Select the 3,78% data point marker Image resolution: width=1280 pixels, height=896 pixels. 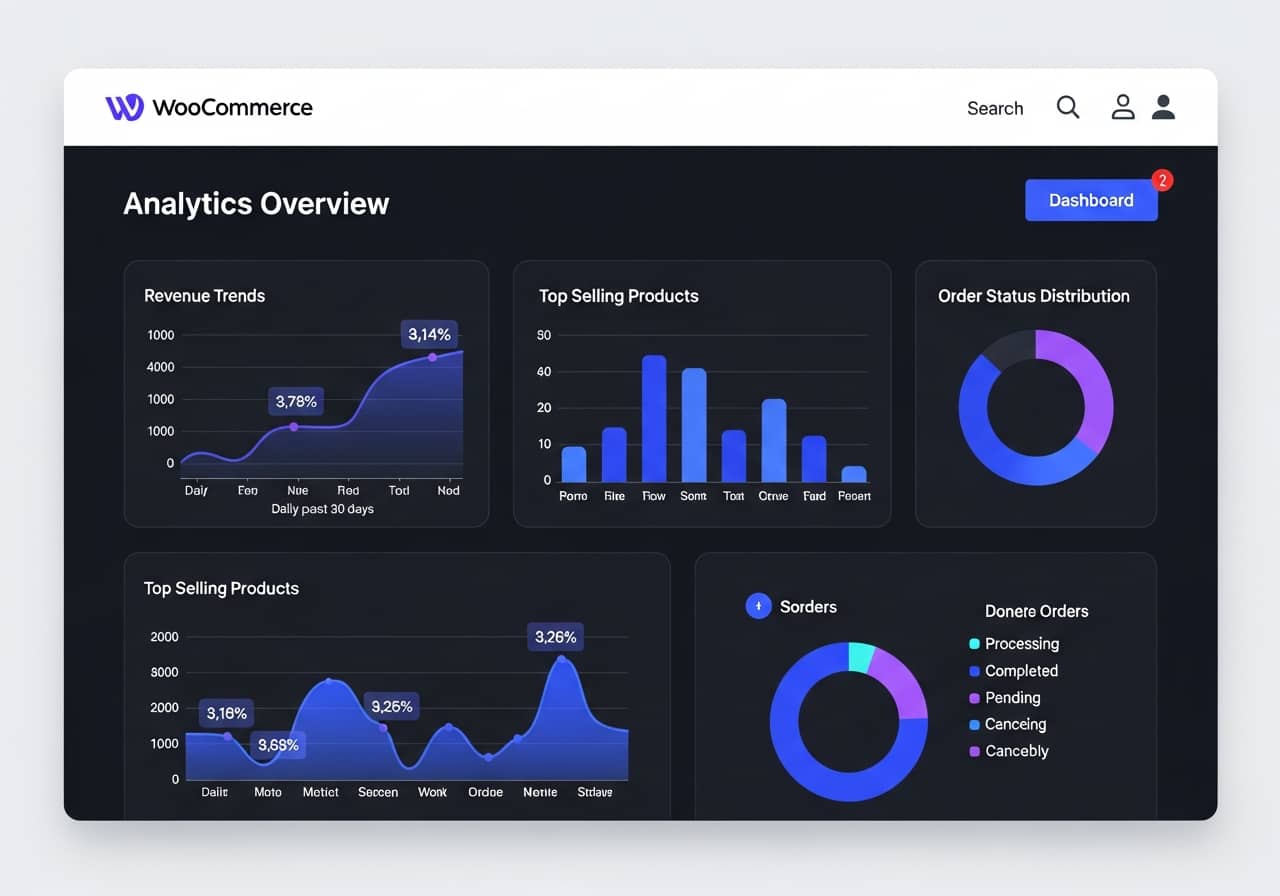pos(294,427)
